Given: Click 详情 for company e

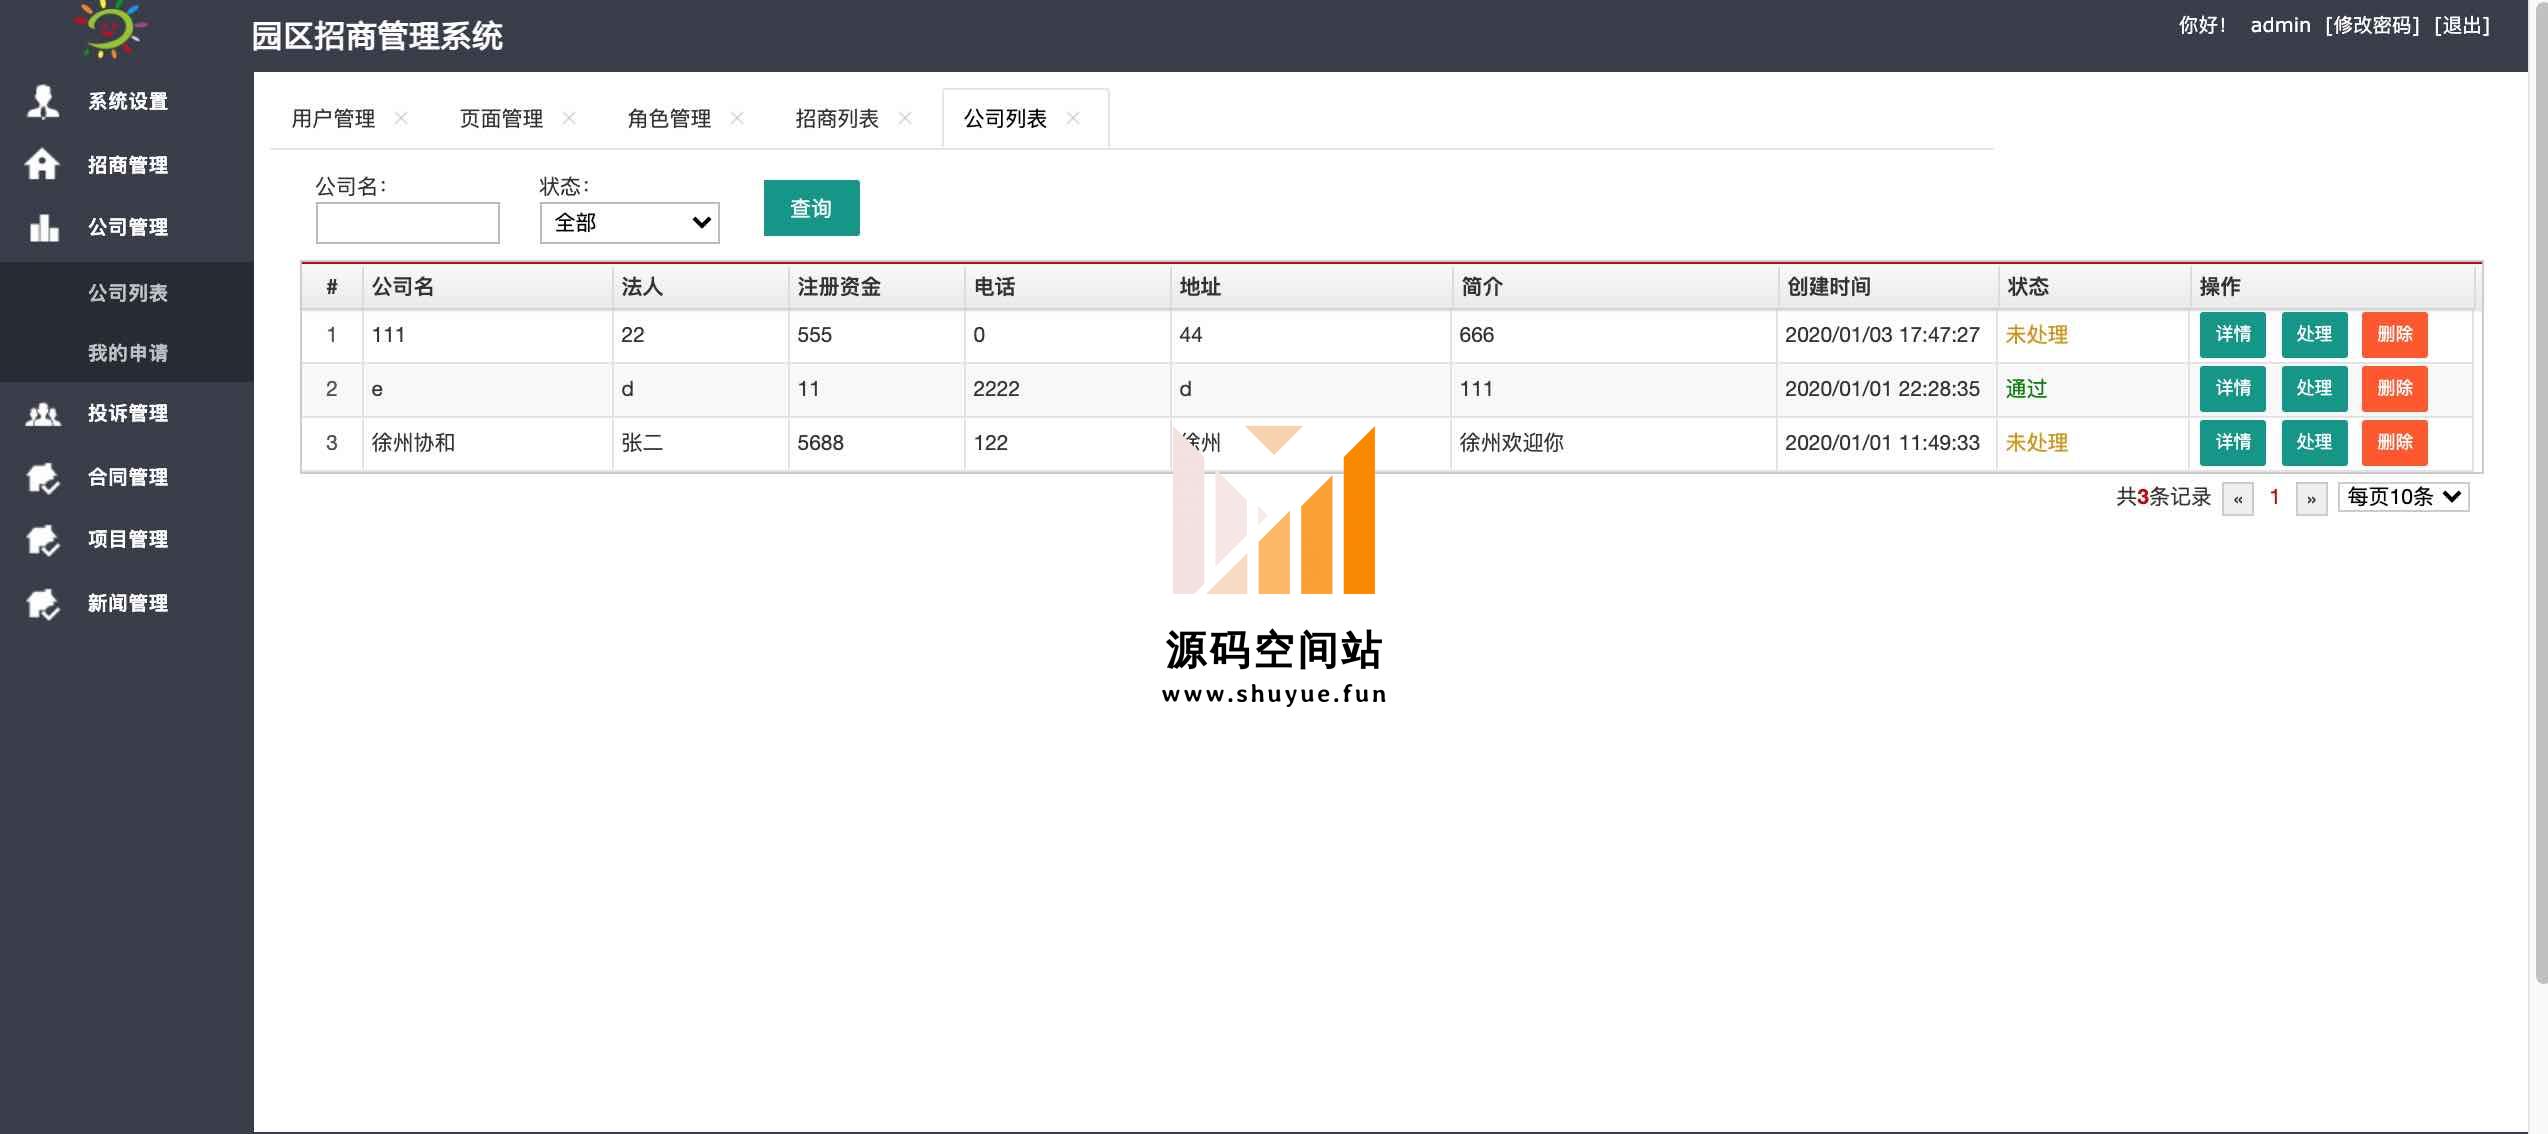Looking at the screenshot, I should 2232,388.
